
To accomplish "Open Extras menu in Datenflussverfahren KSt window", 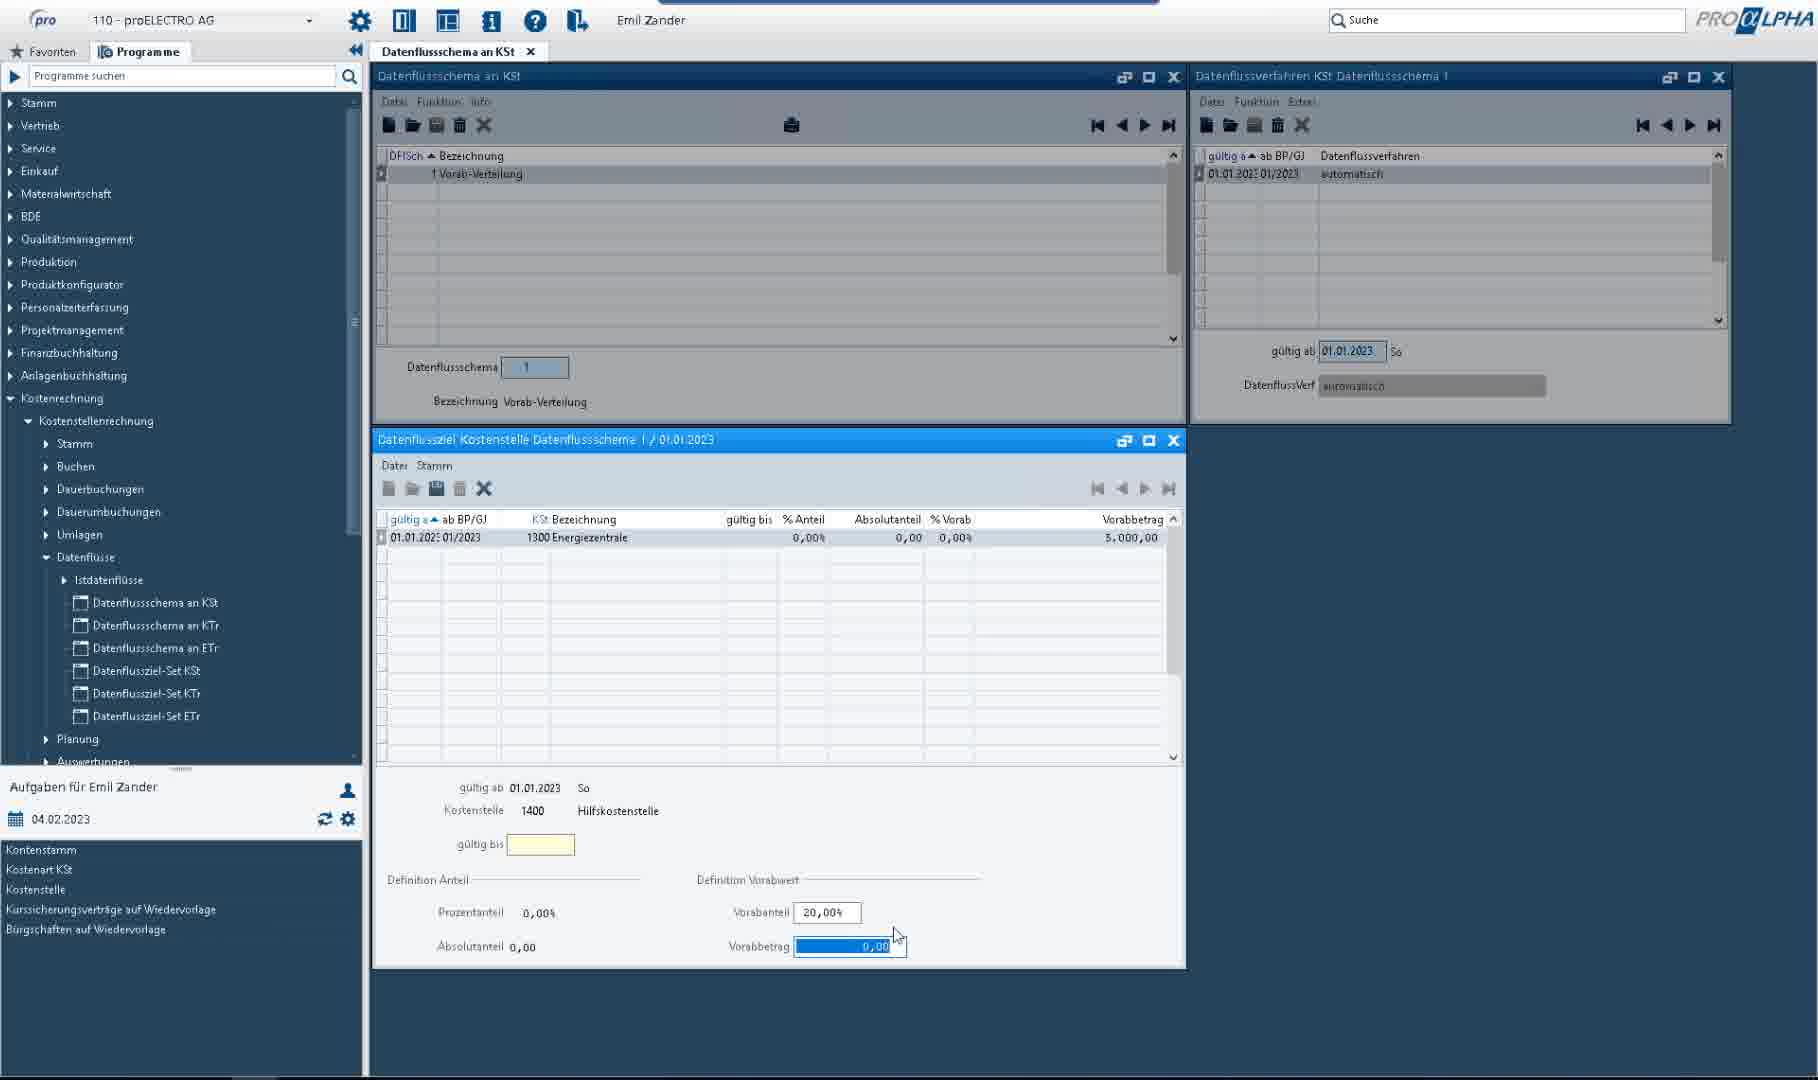I will [1302, 102].
